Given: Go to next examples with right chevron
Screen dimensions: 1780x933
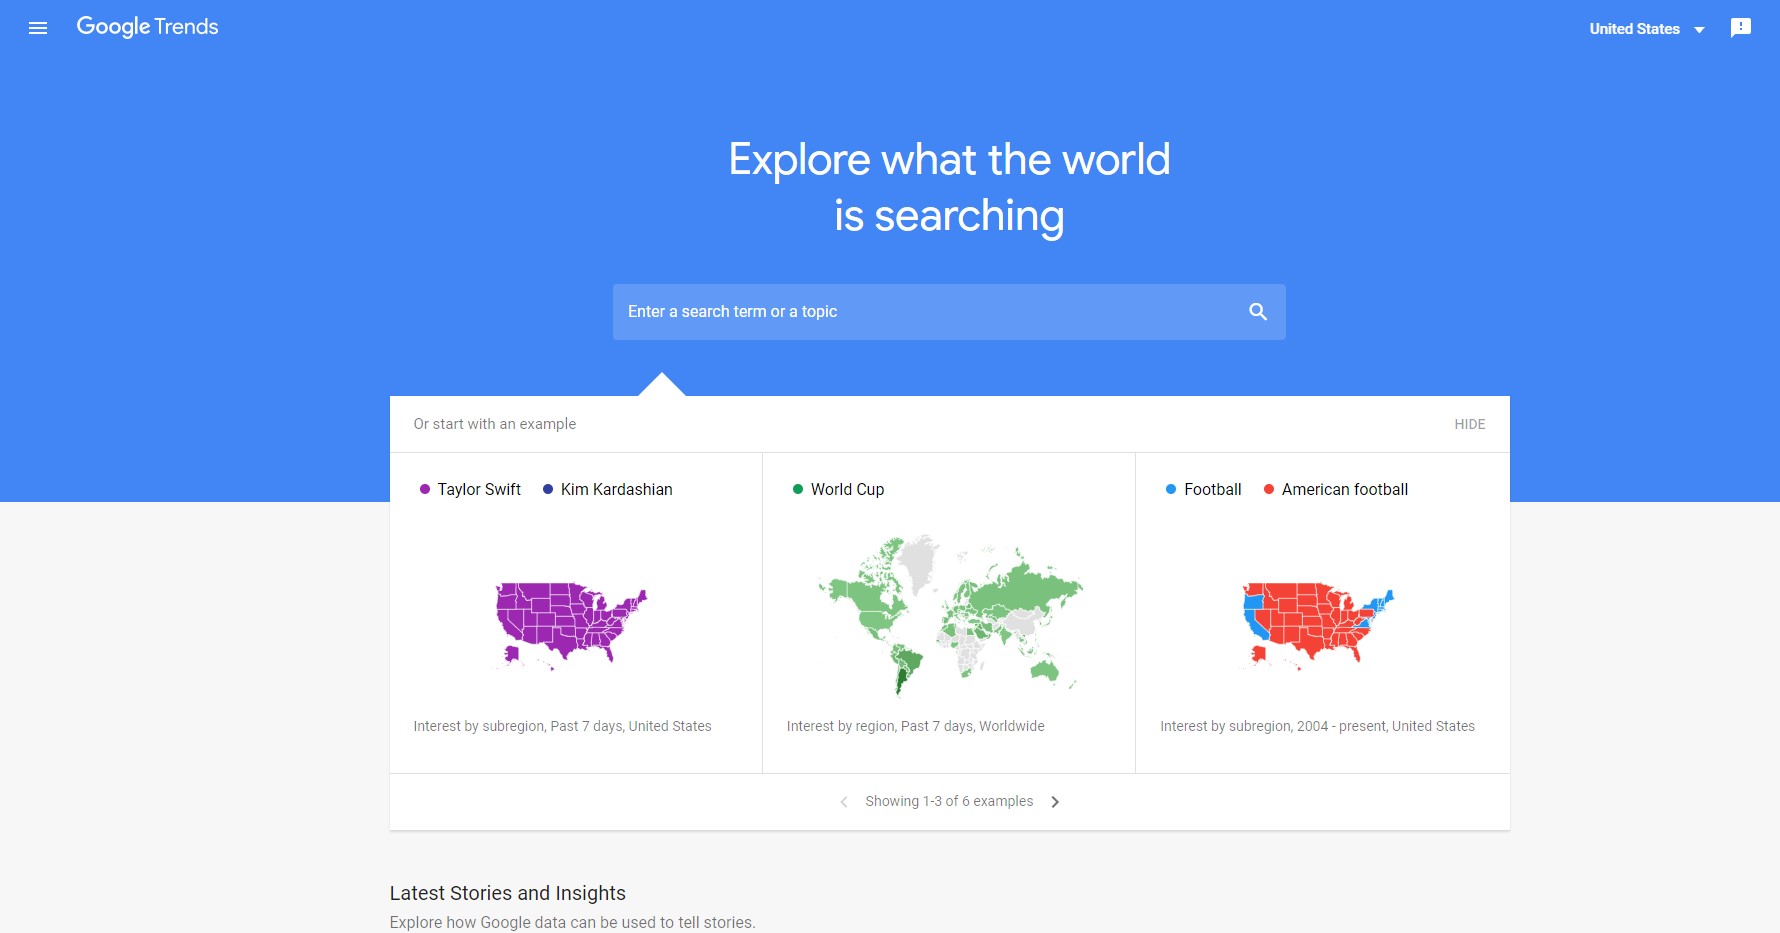Looking at the screenshot, I should point(1055,802).
